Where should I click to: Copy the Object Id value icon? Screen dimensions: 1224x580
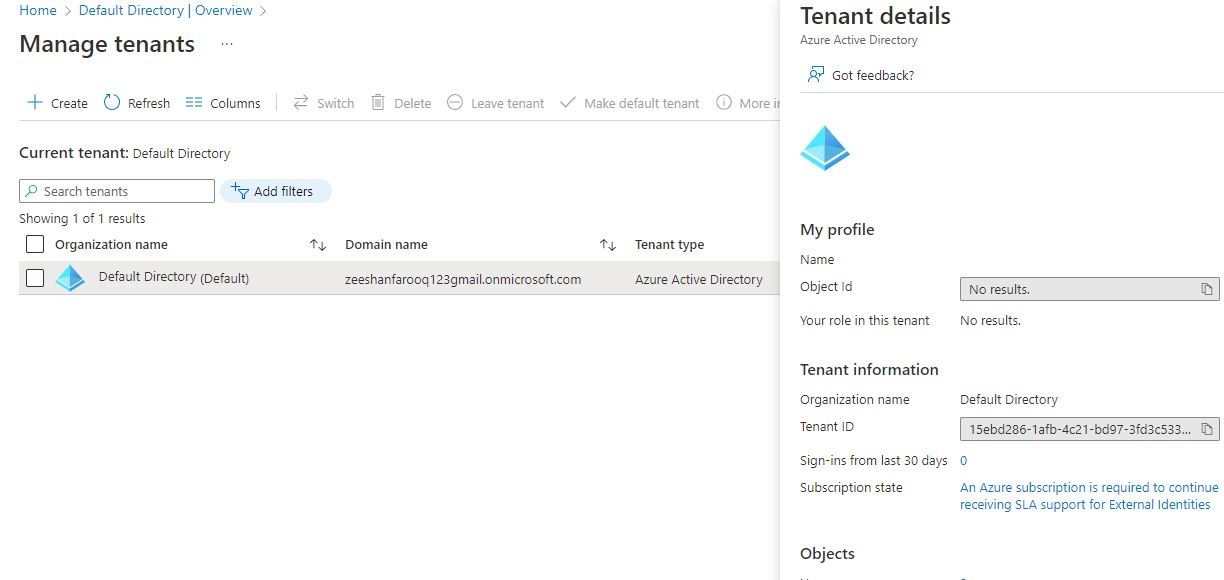click(x=1207, y=289)
